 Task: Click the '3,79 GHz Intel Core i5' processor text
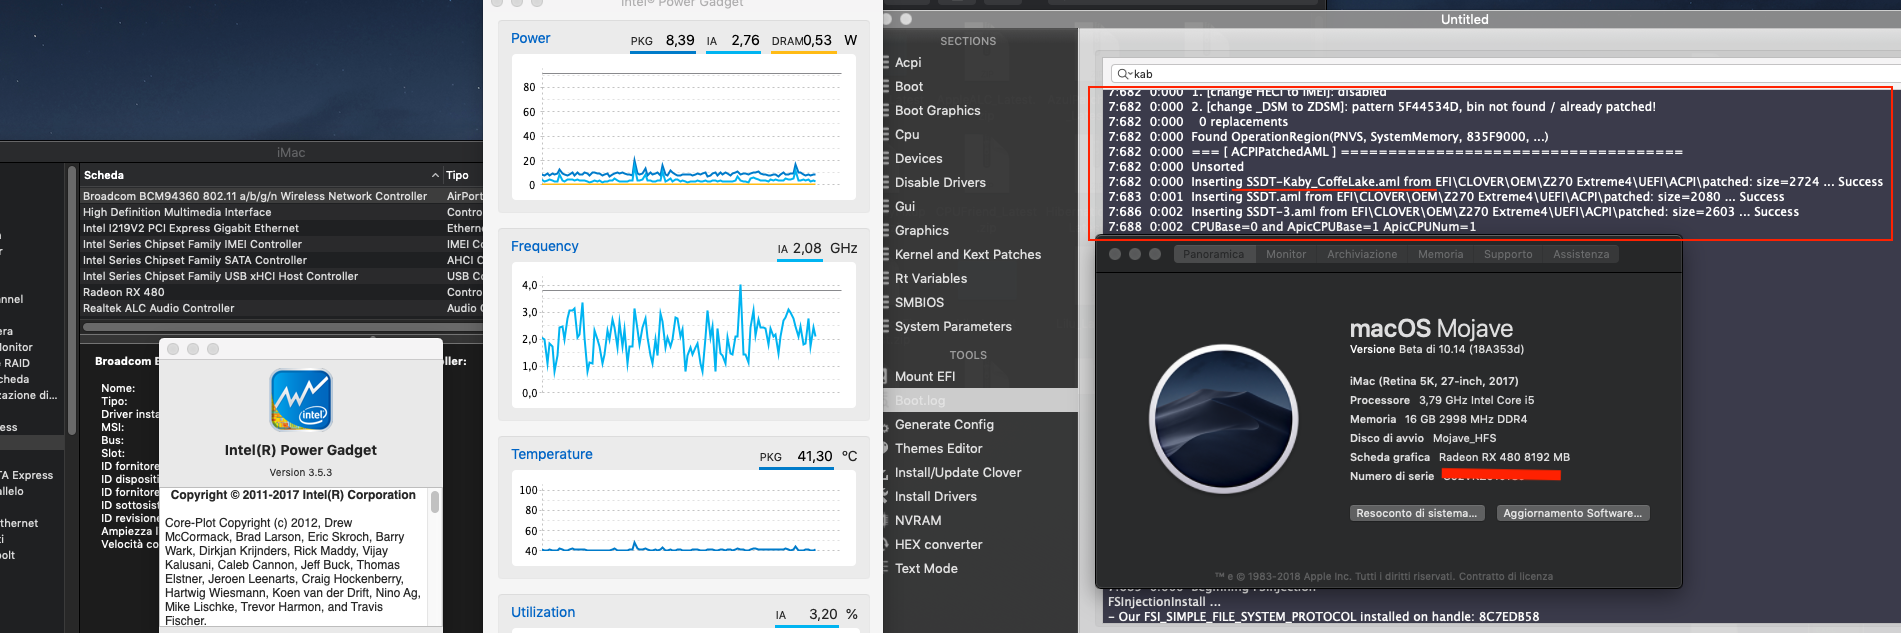click(x=1476, y=400)
